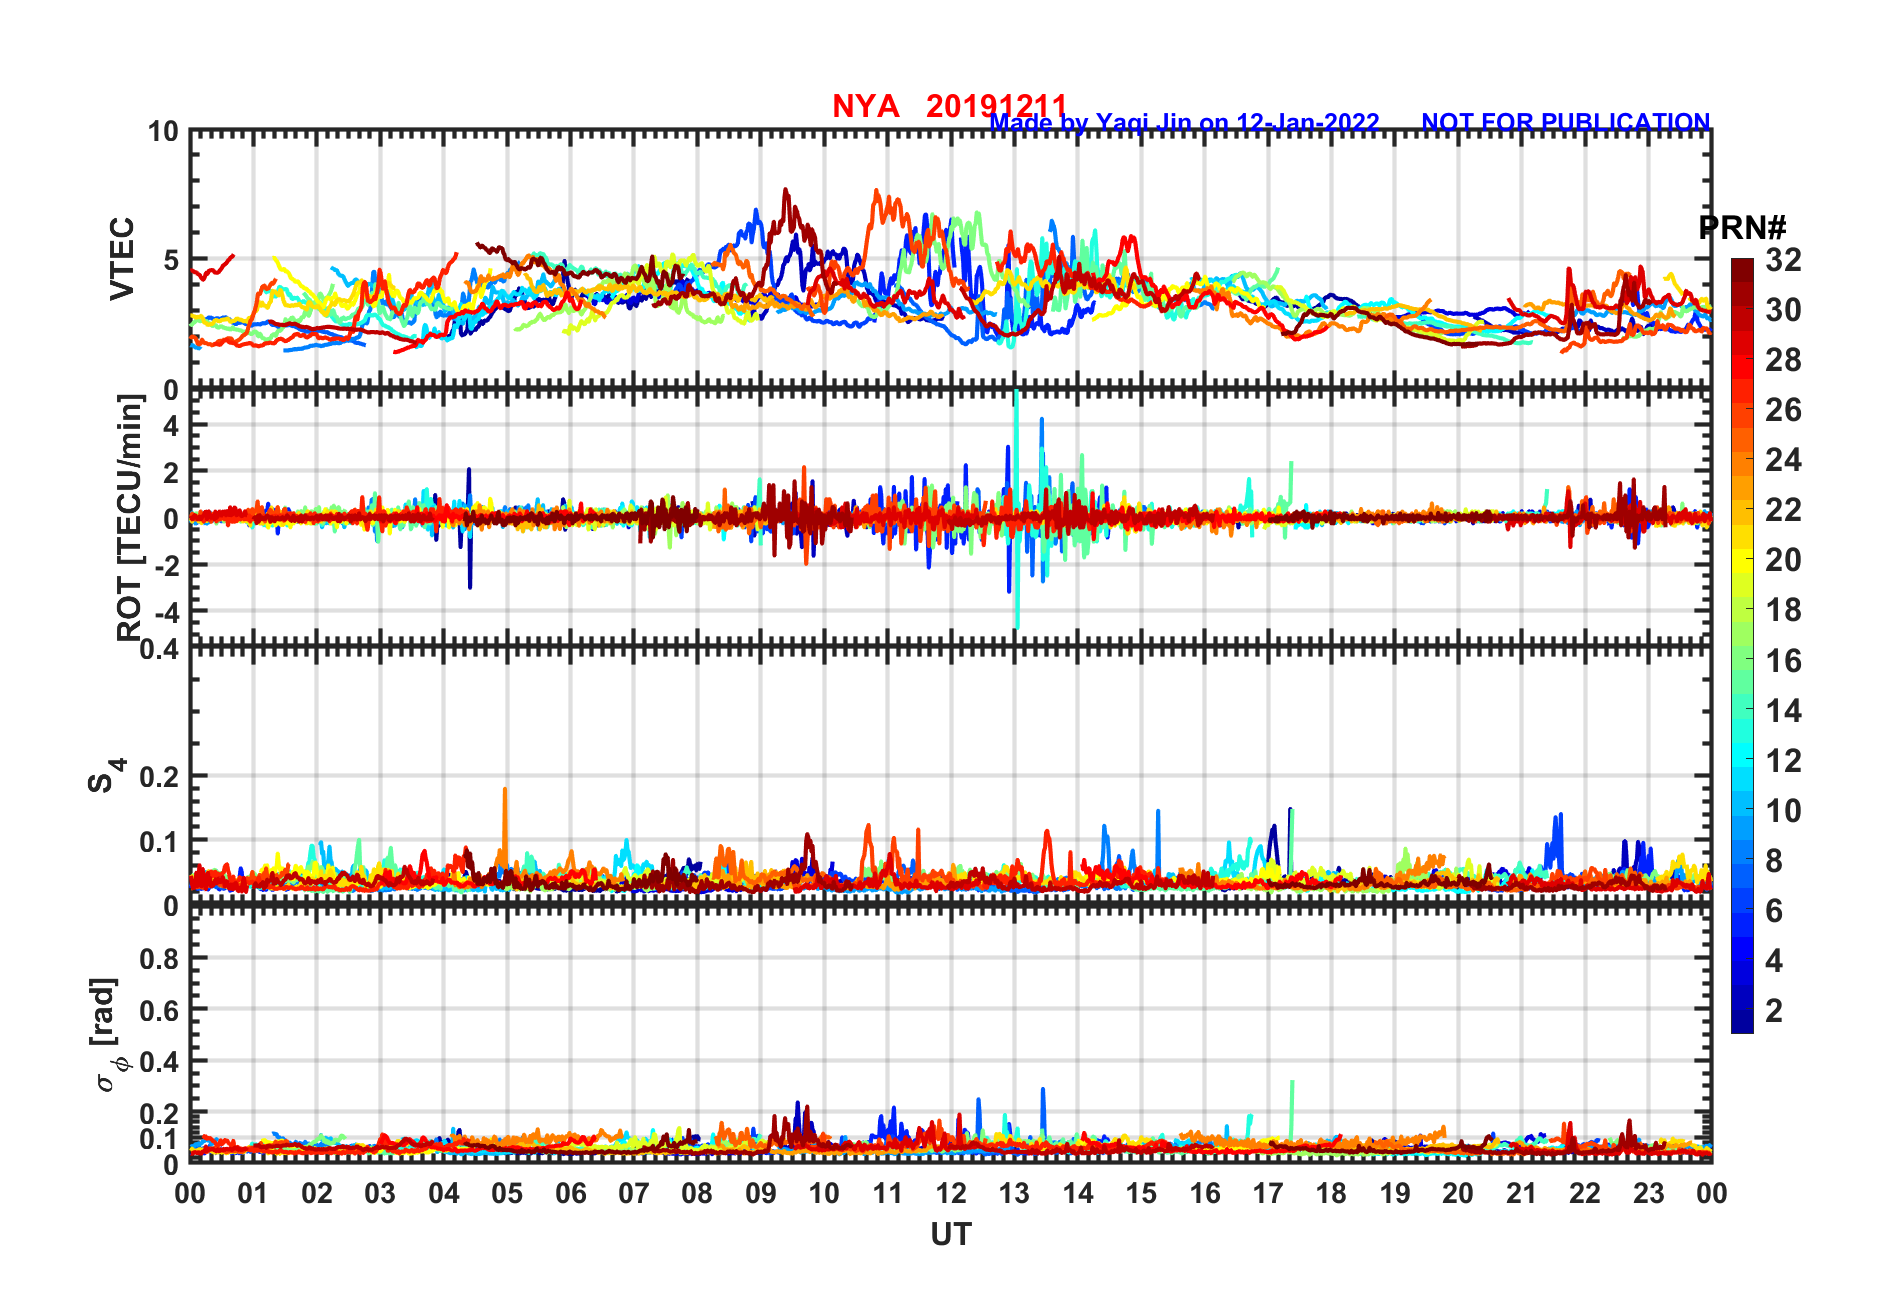The image size is (1902, 1292).
Task: Click the x-axis tick label 17
Action: point(1268,1193)
